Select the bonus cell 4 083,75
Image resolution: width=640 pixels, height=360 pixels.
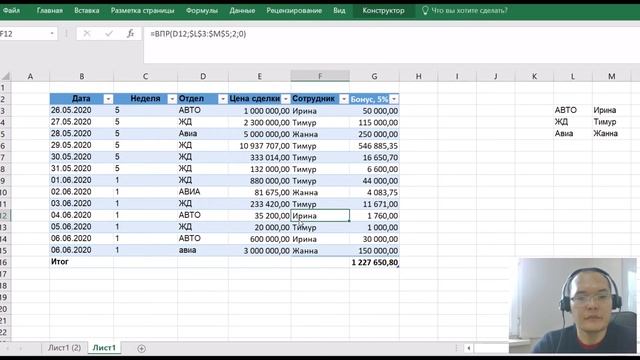click(x=374, y=192)
